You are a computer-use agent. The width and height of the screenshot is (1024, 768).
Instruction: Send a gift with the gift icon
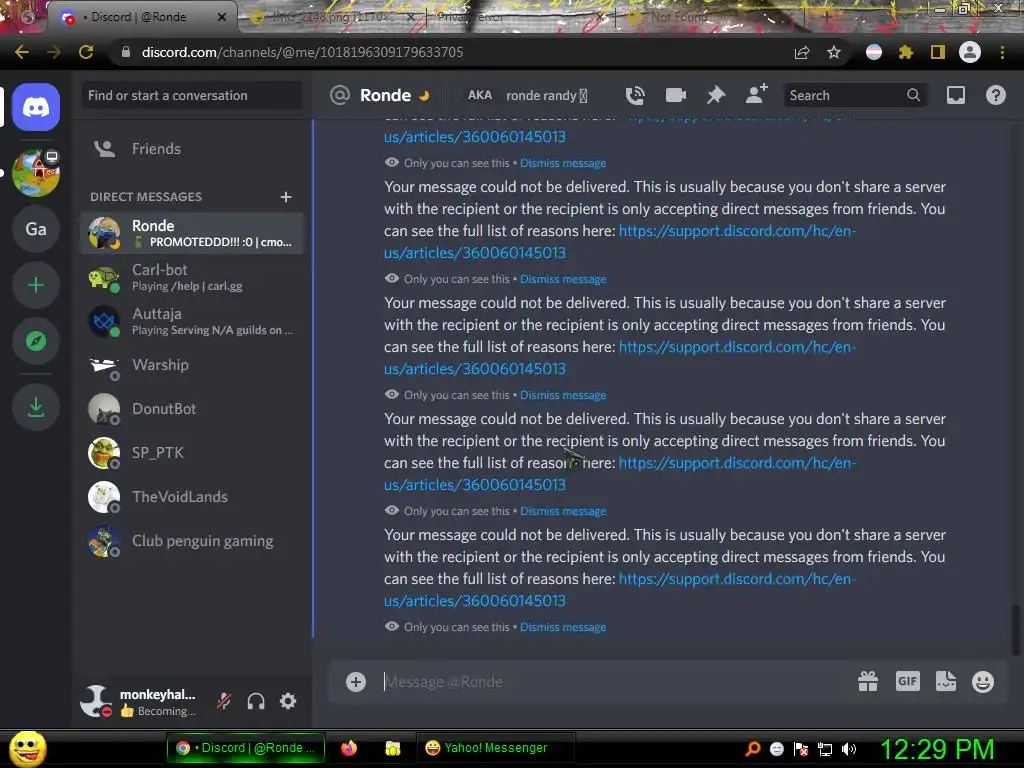coord(868,682)
